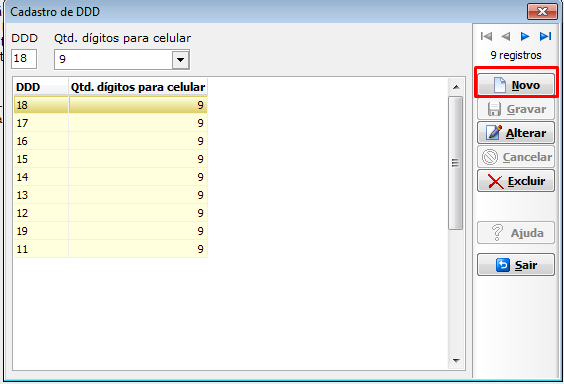This screenshot has width=564, height=384.
Task: Open Qtd. dígitos para celular dropdown
Action: (180, 60)
